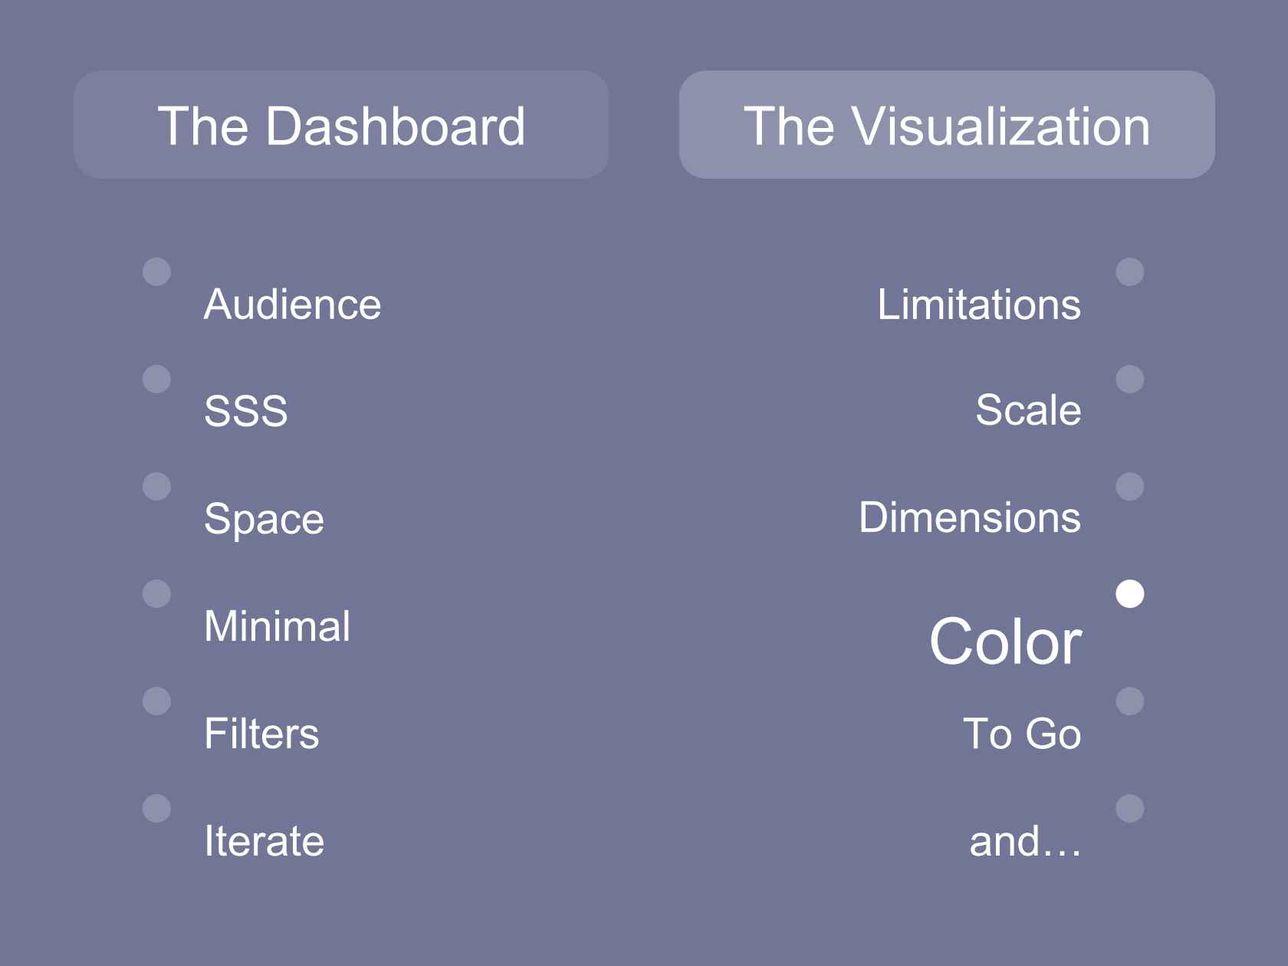Click the highlighted white dot beside Color
The width and height of the screenshot is (1288, 966).
[x=1130, y=594]
